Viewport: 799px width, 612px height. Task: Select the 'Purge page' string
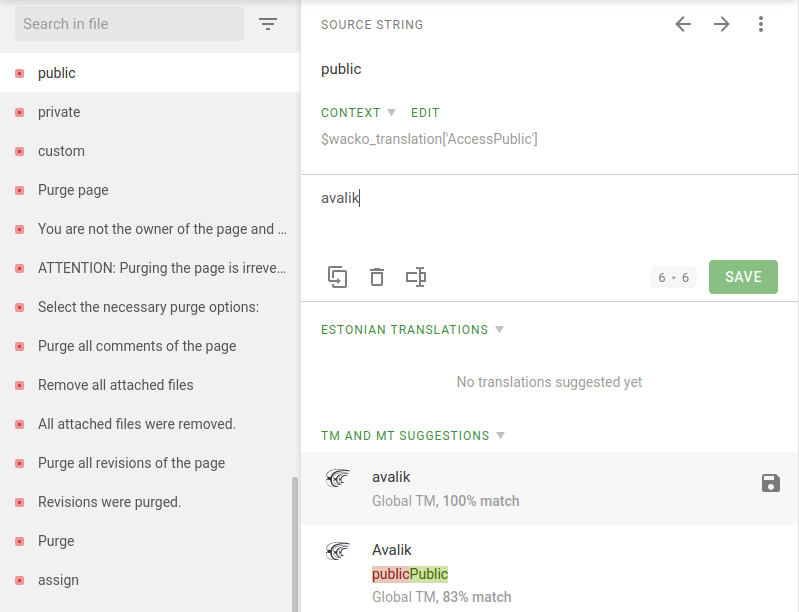pyautogui.click(x=73, y=190)
